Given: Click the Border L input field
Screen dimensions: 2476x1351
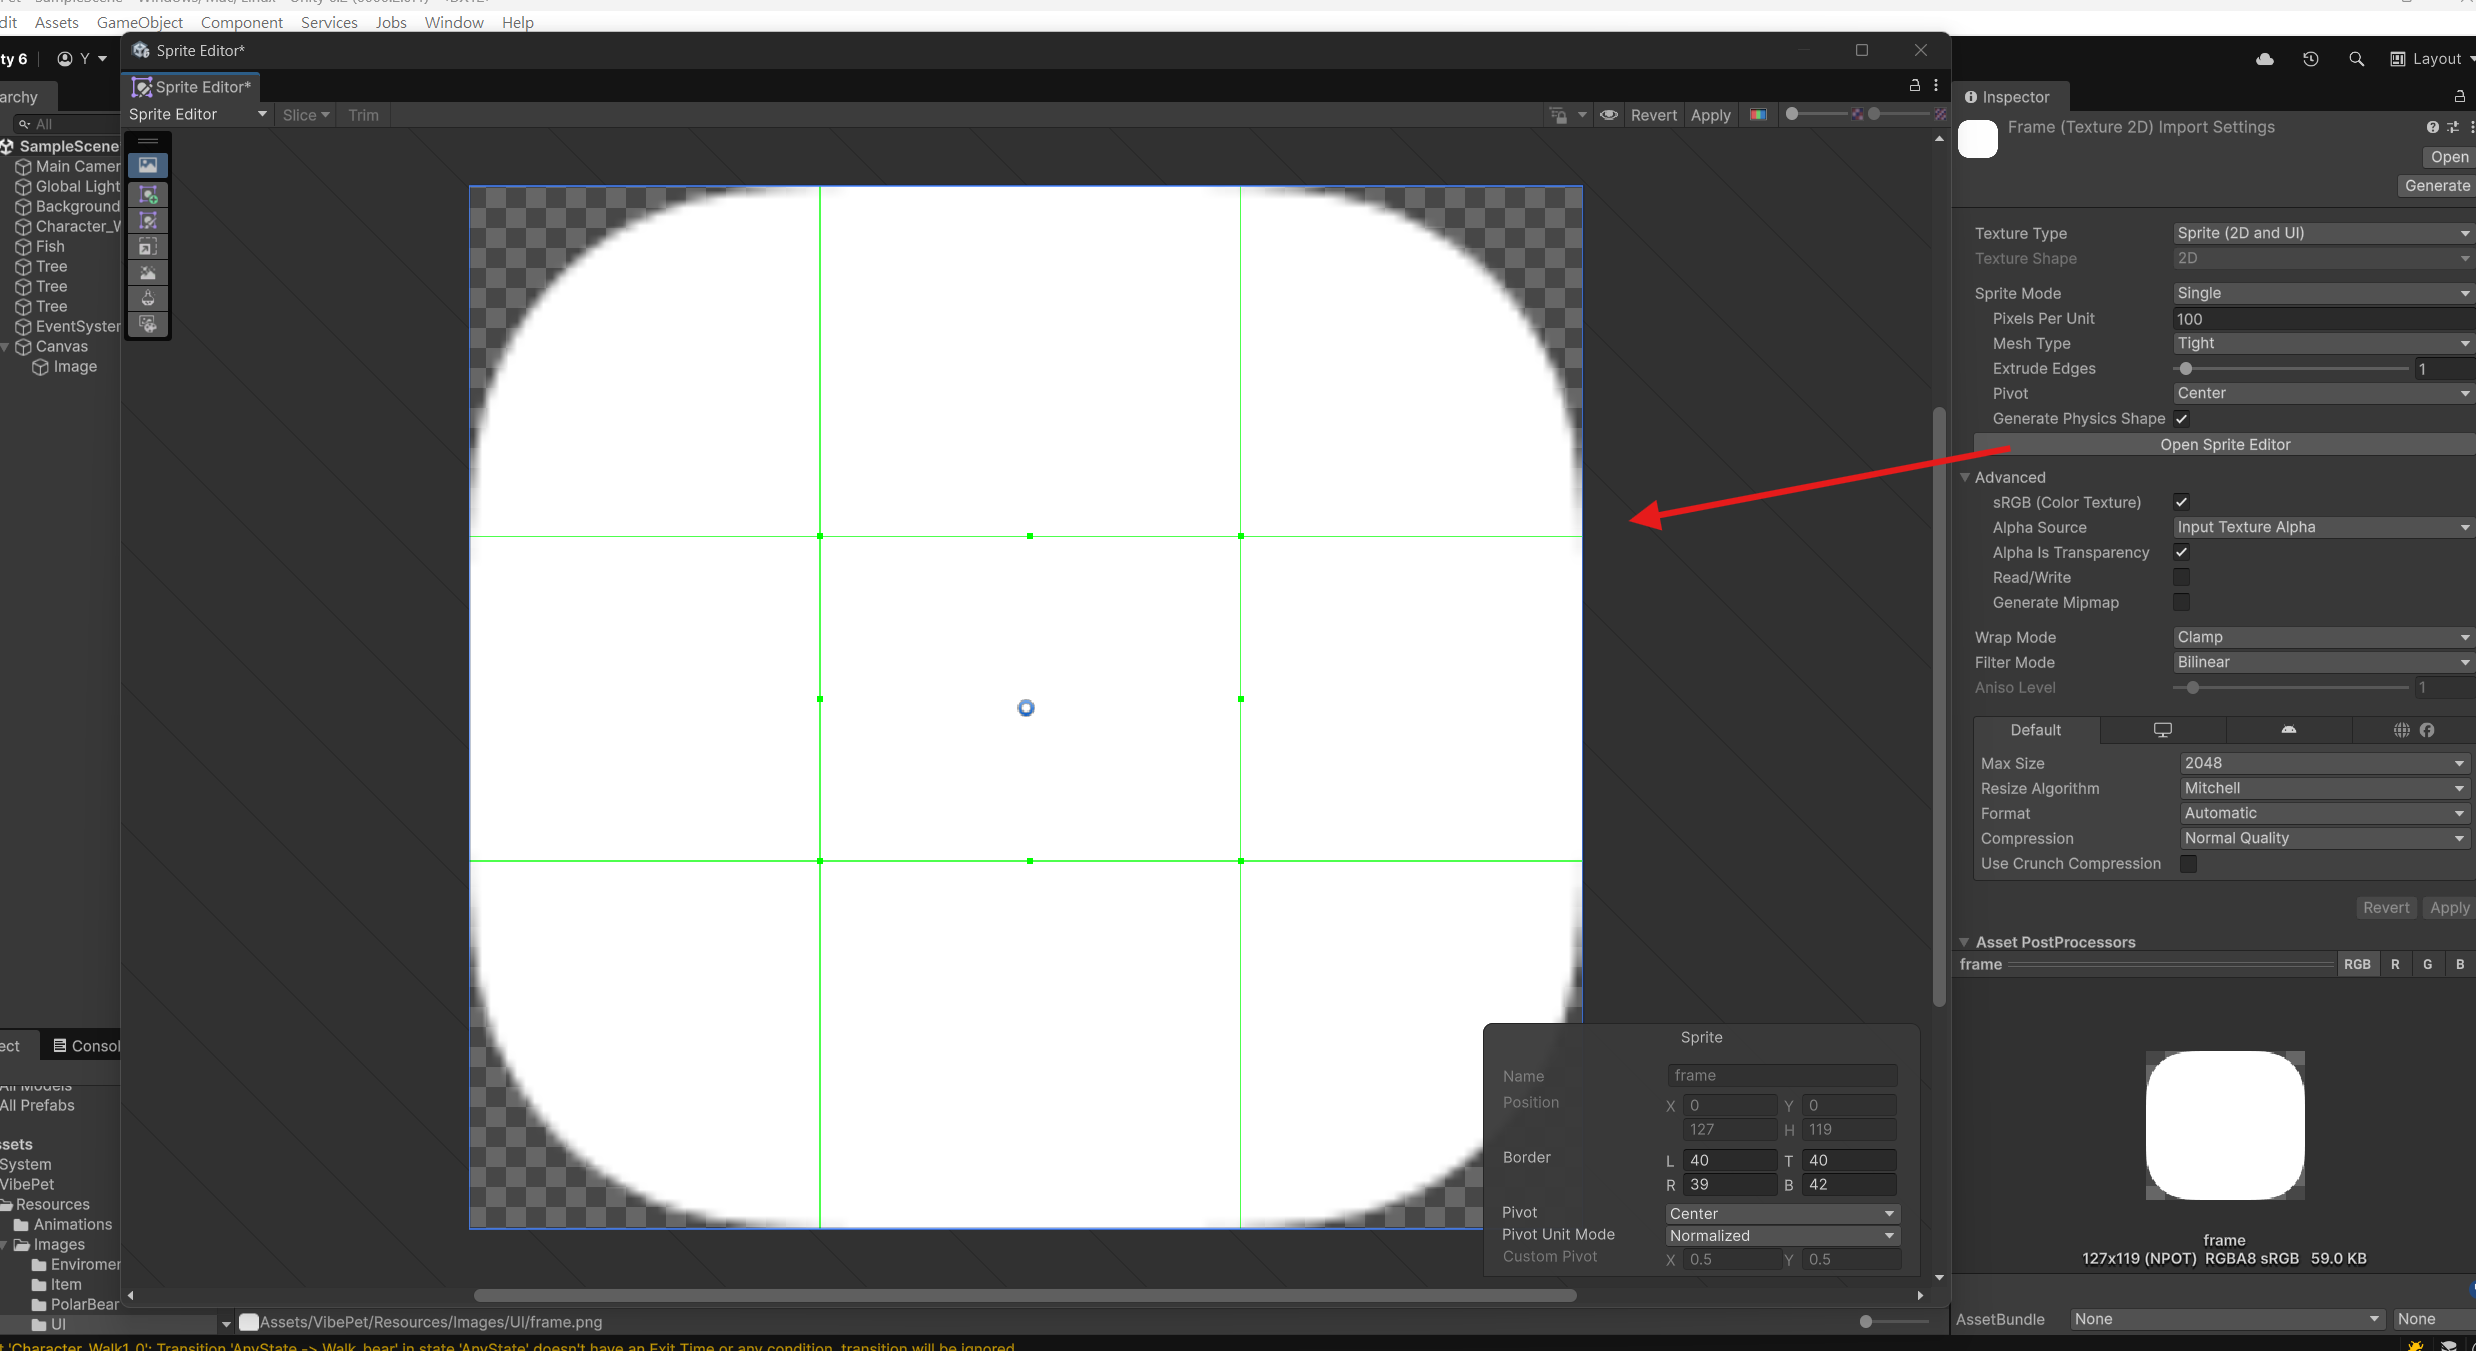Looking at the screenshot, I should tap(1731, 1161).
